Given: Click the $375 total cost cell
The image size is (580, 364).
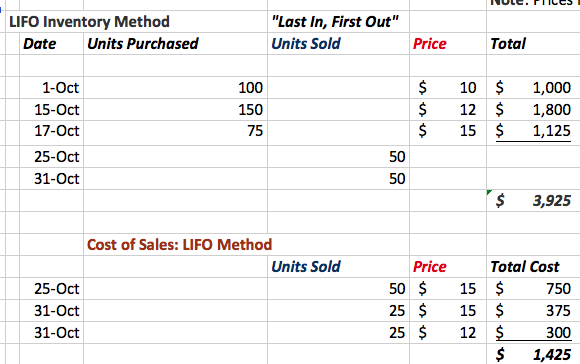Looking at the screenshot, I should [x=533, y=311].
